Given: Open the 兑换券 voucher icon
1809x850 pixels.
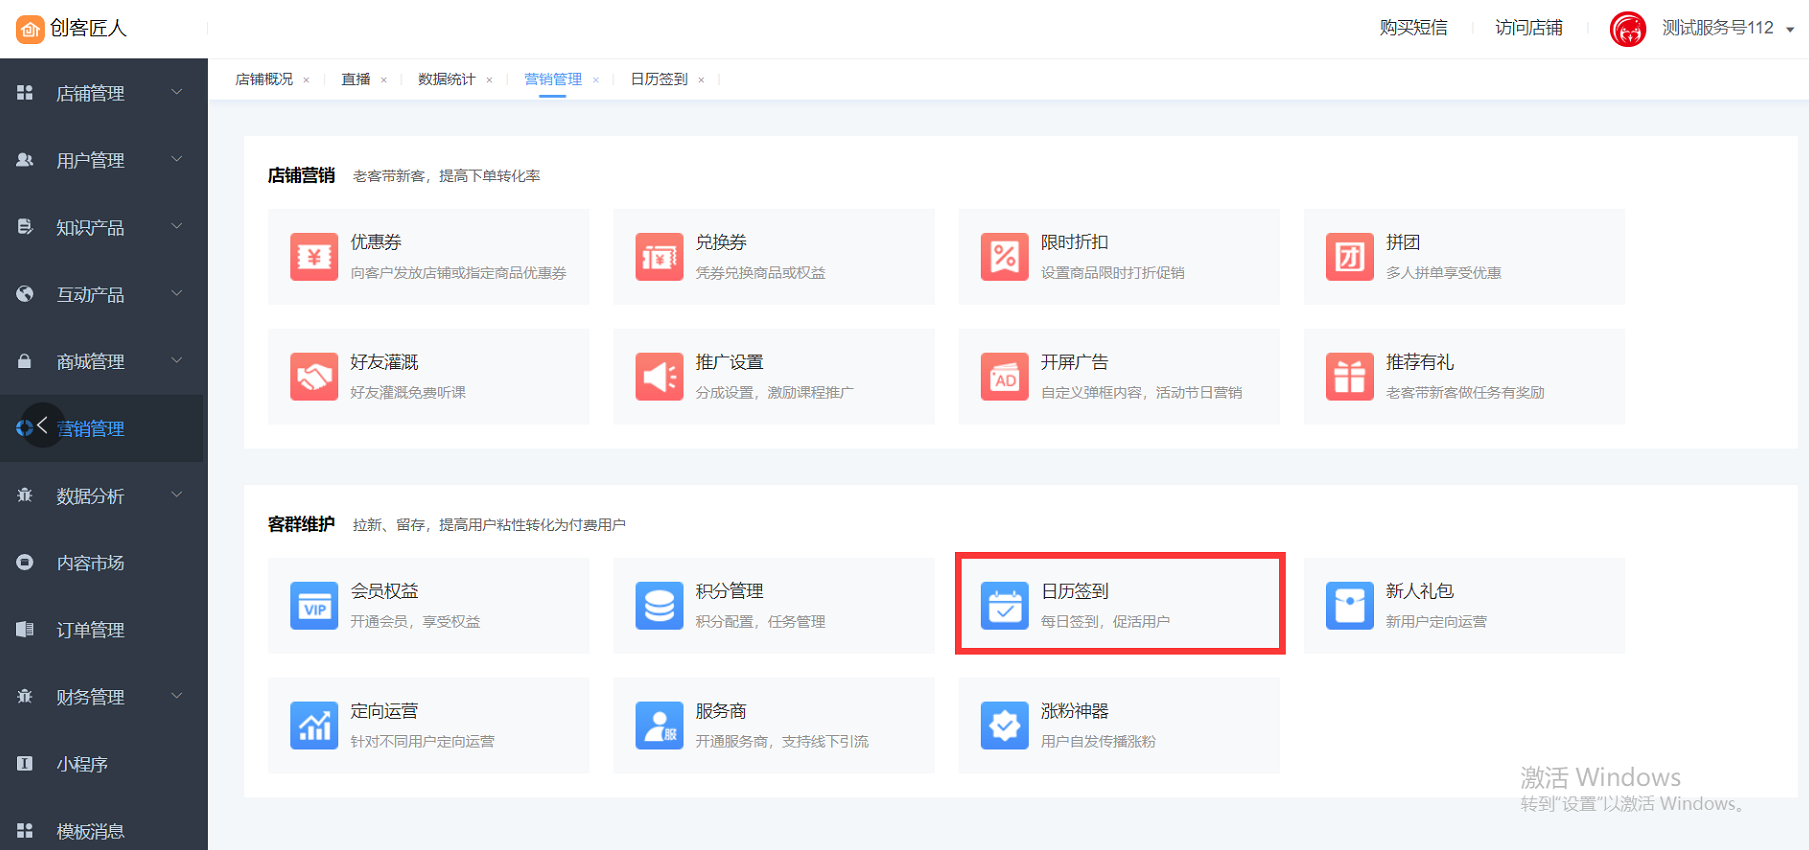Looking at the screenshot, I should click(659, 257).
